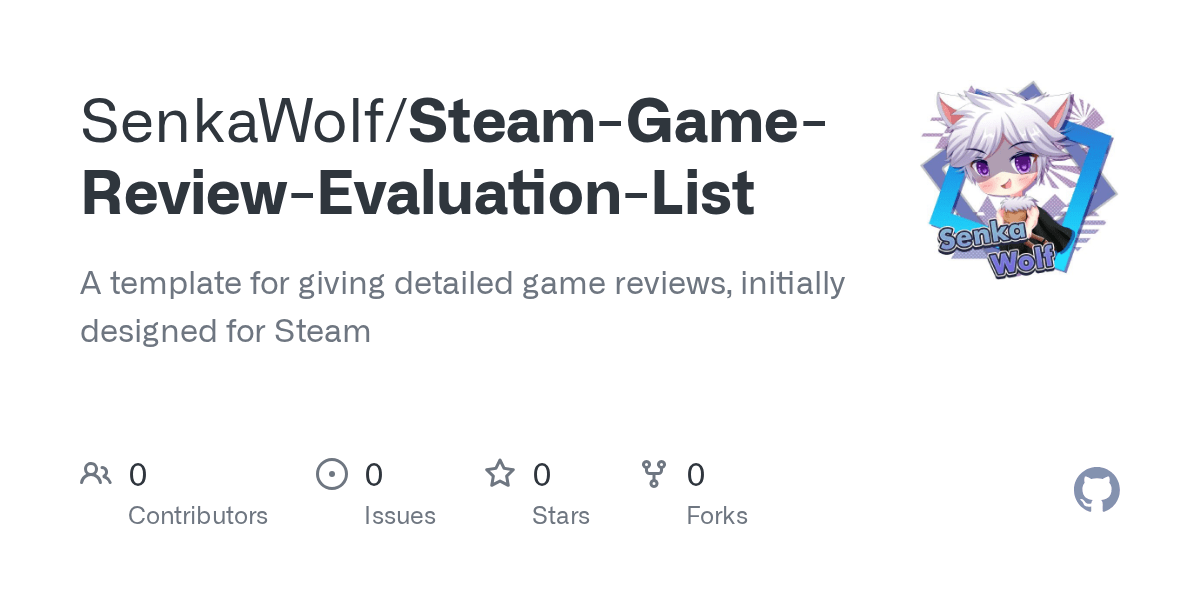Image resolution: width=1200 pixels, height=600 pixels.
Task: Click the repository description text
Action: point(462,284)
